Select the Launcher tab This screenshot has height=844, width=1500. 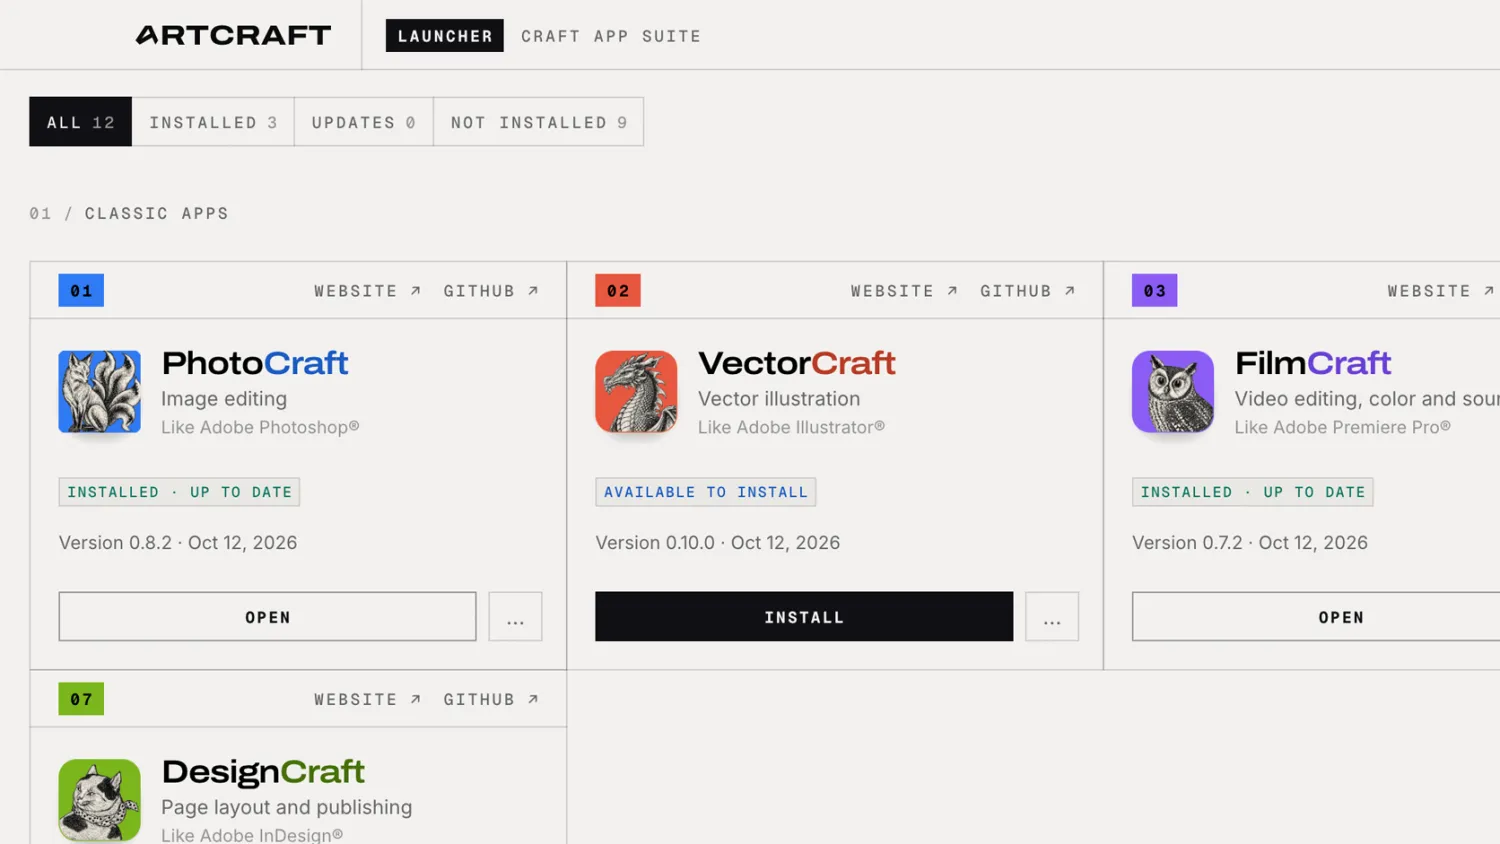pyautogui.click(x=445, y=36)
